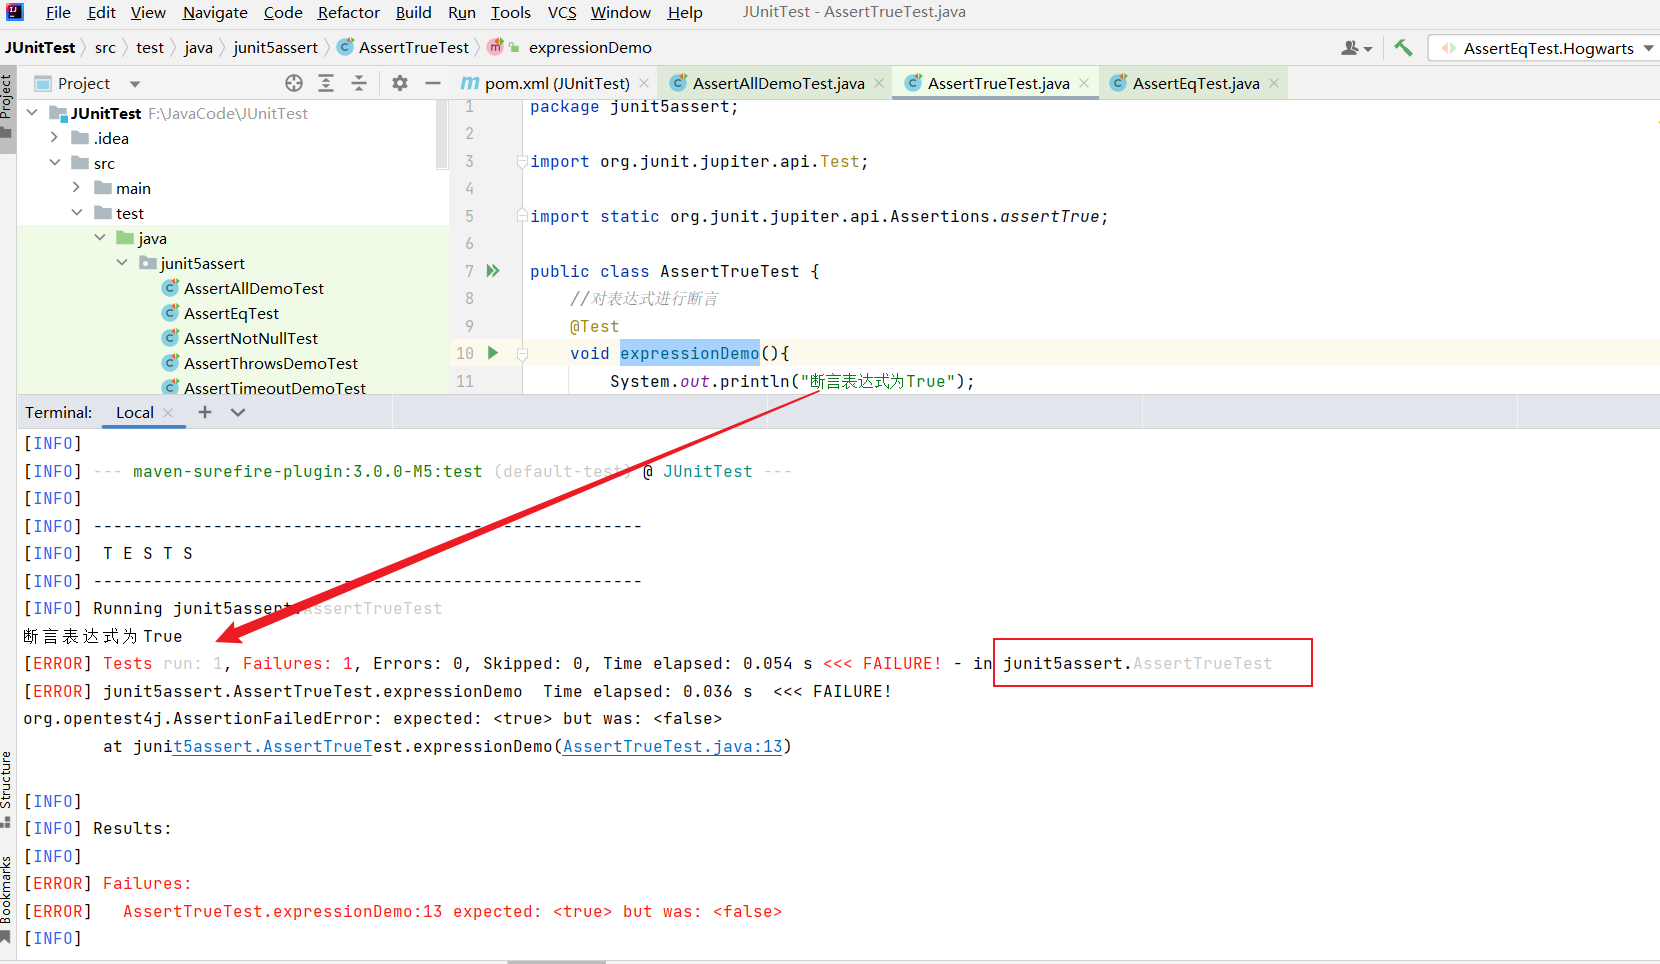Screen dimensions: 1660x964
Task: Run expressionDemo test via gutter arrow
Action: click(493, 353)
